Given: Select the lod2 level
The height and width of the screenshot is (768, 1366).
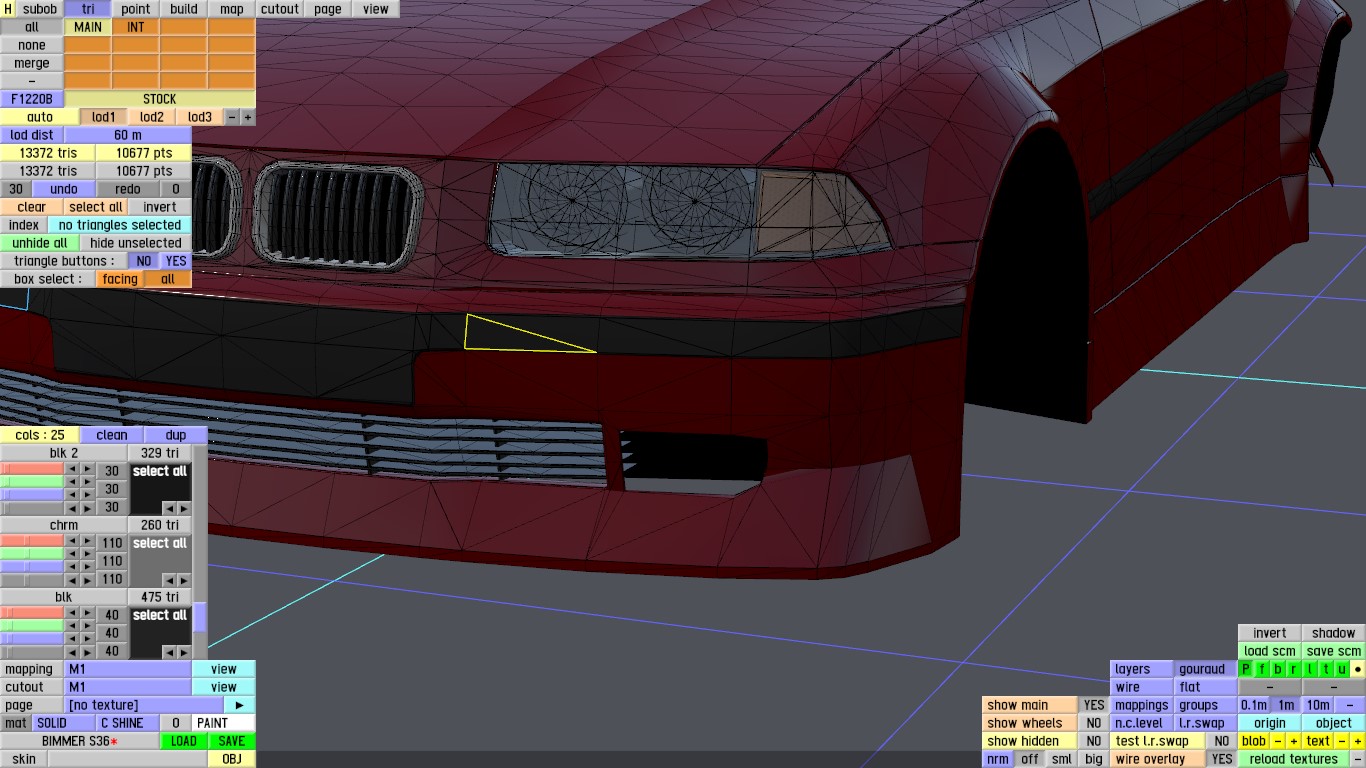Looking at the screenshot, I should [x=152, y=117].
